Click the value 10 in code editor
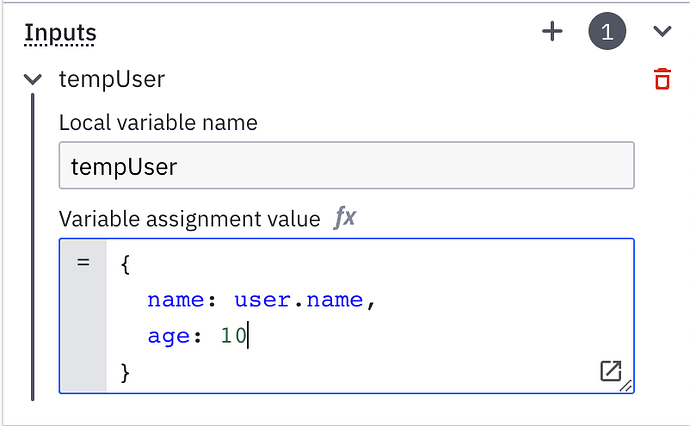The width and height of the screenshot is (690, 426). pos(233,337)
